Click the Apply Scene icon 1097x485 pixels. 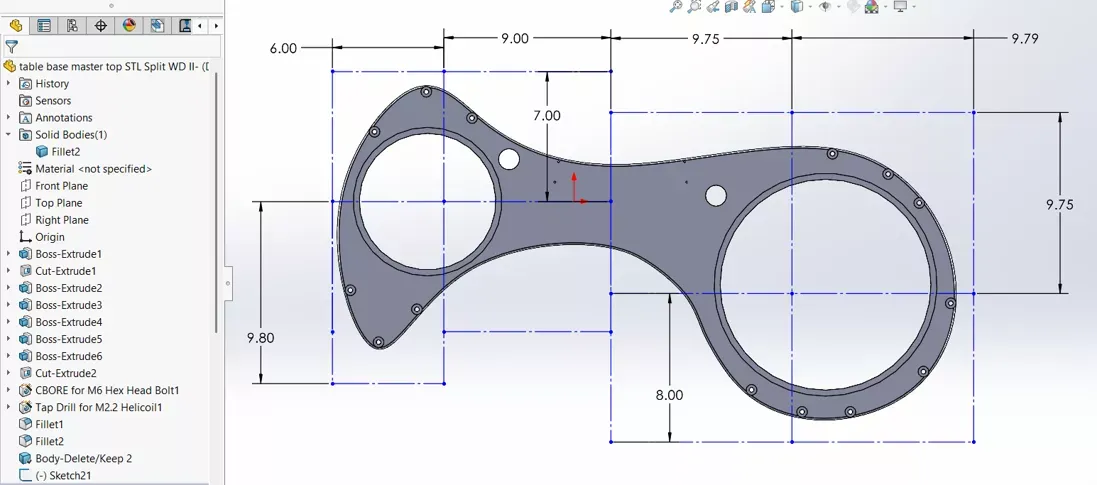[872, 6]
